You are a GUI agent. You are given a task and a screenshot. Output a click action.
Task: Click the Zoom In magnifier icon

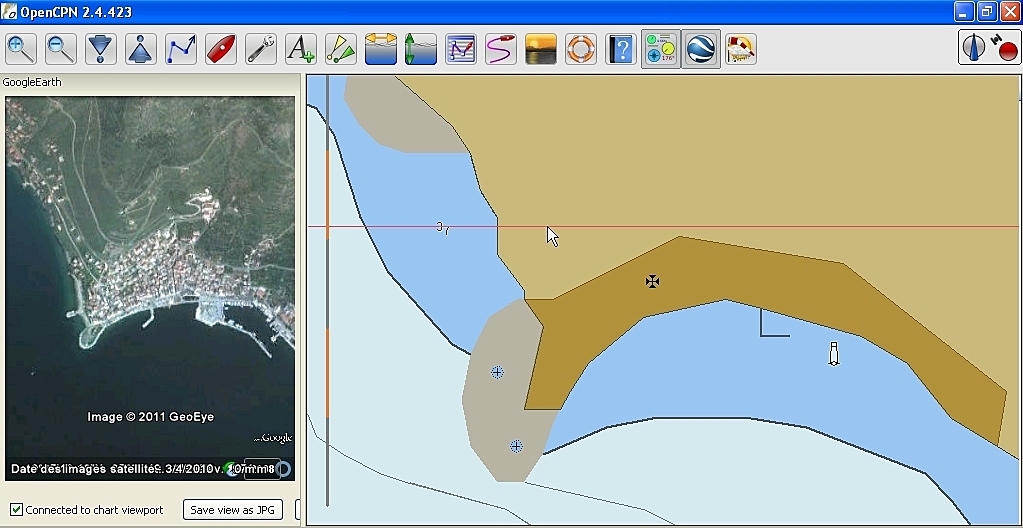[21, 49]
